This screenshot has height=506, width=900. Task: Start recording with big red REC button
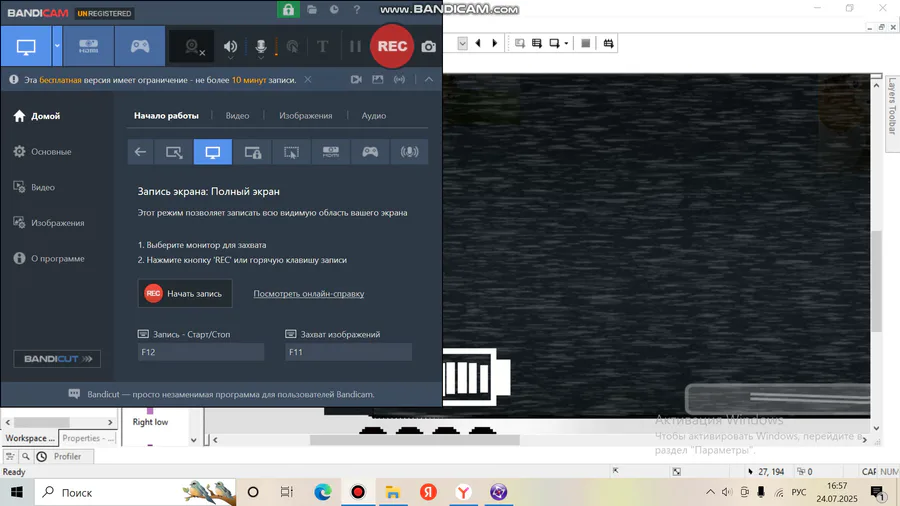(x=392, y=46)
